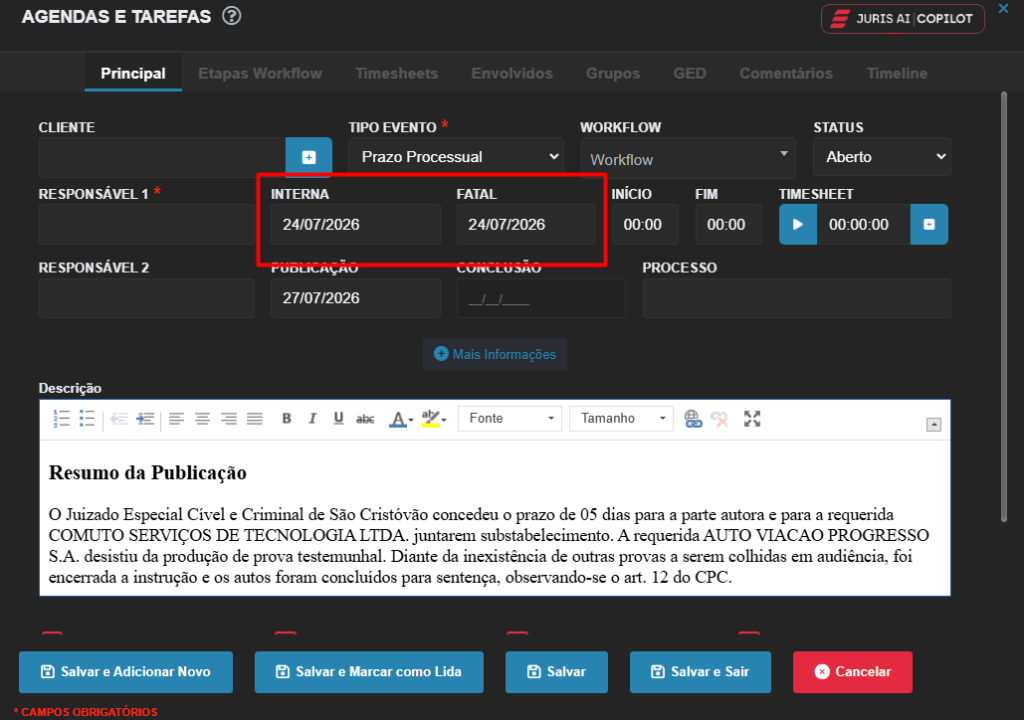Image resolution: width=1024 pixels, height=720 pixels.
Task: Switch to Timesheets tab
Action: [396, 73]
